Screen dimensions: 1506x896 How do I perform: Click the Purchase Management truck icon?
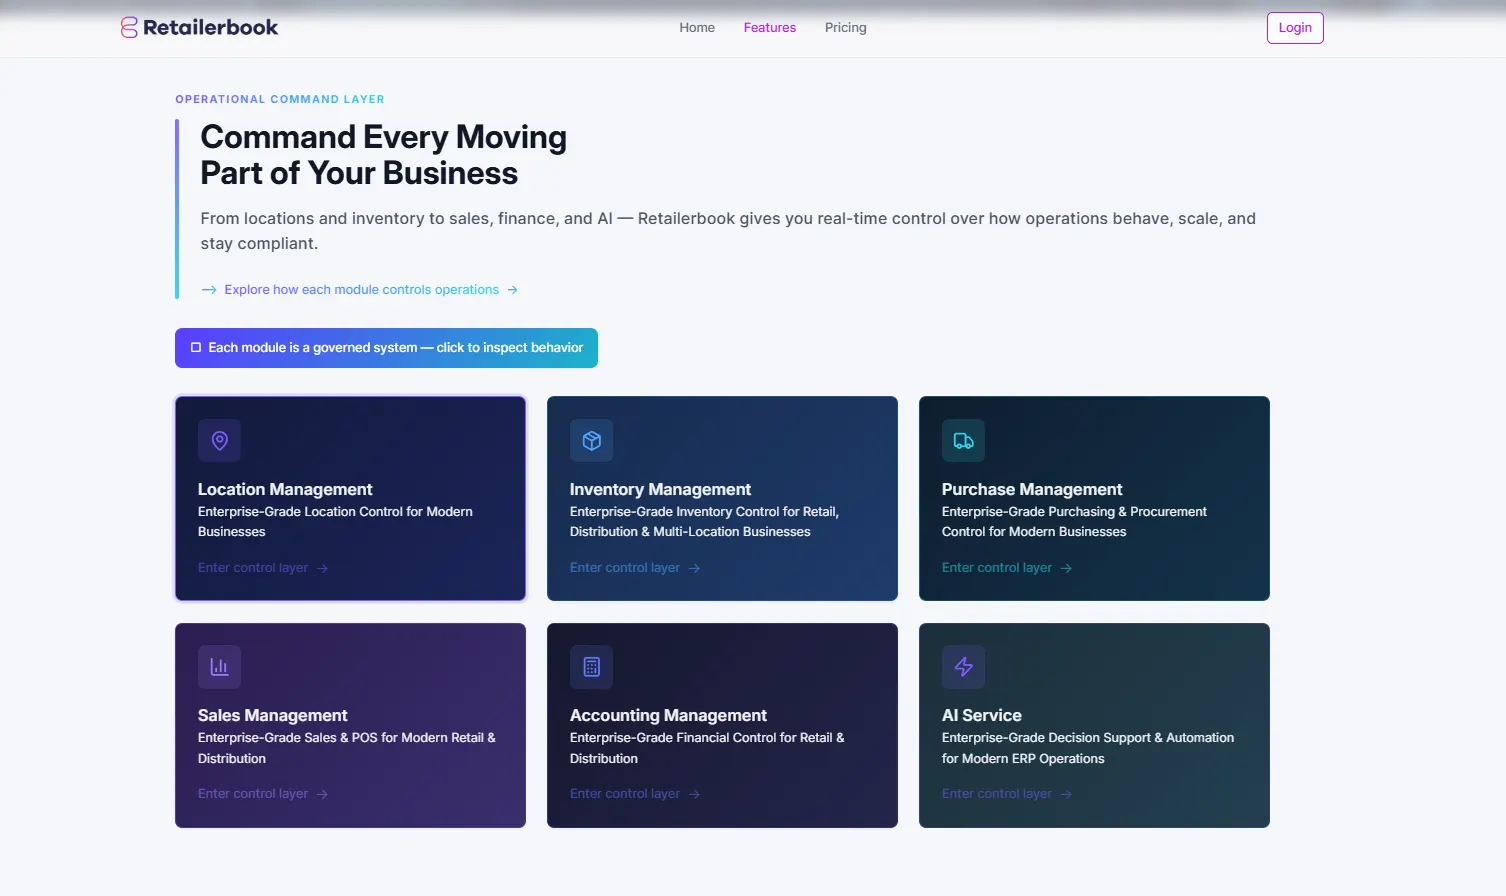[x=963, y=440]
